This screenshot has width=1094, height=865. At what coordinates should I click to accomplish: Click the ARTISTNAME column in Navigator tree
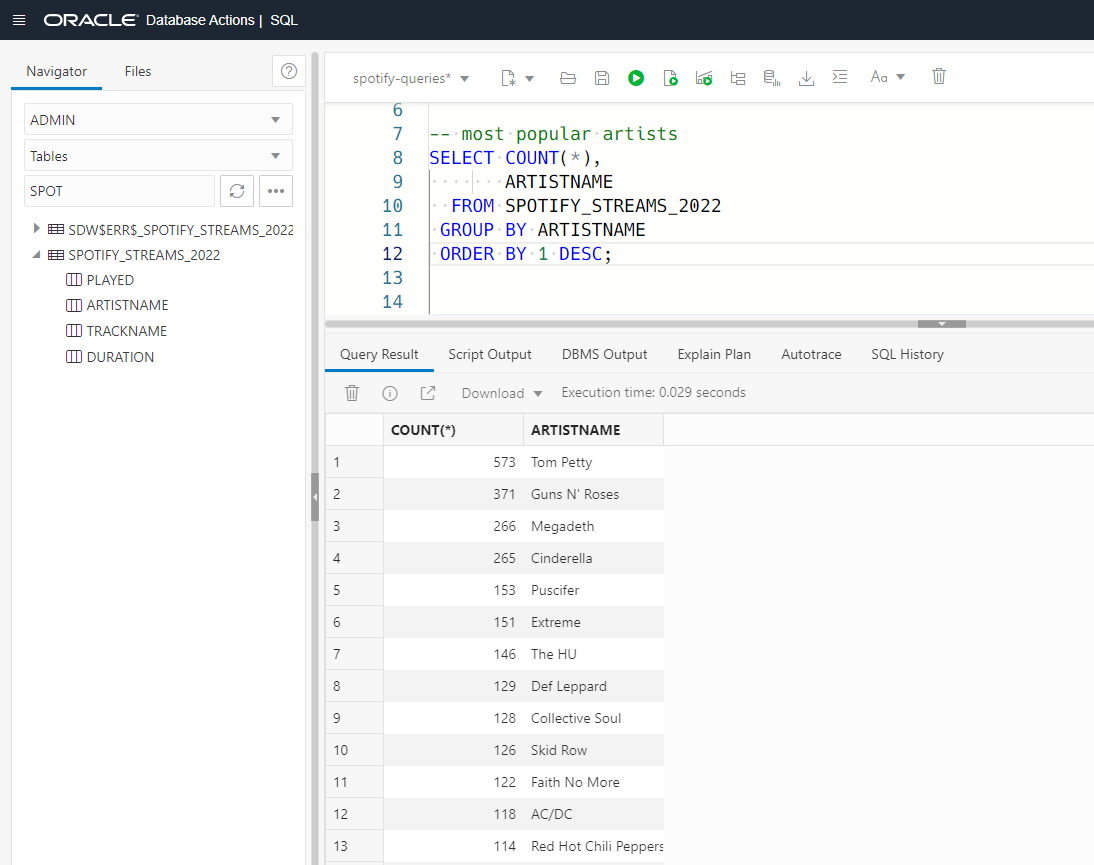(127, 305)
